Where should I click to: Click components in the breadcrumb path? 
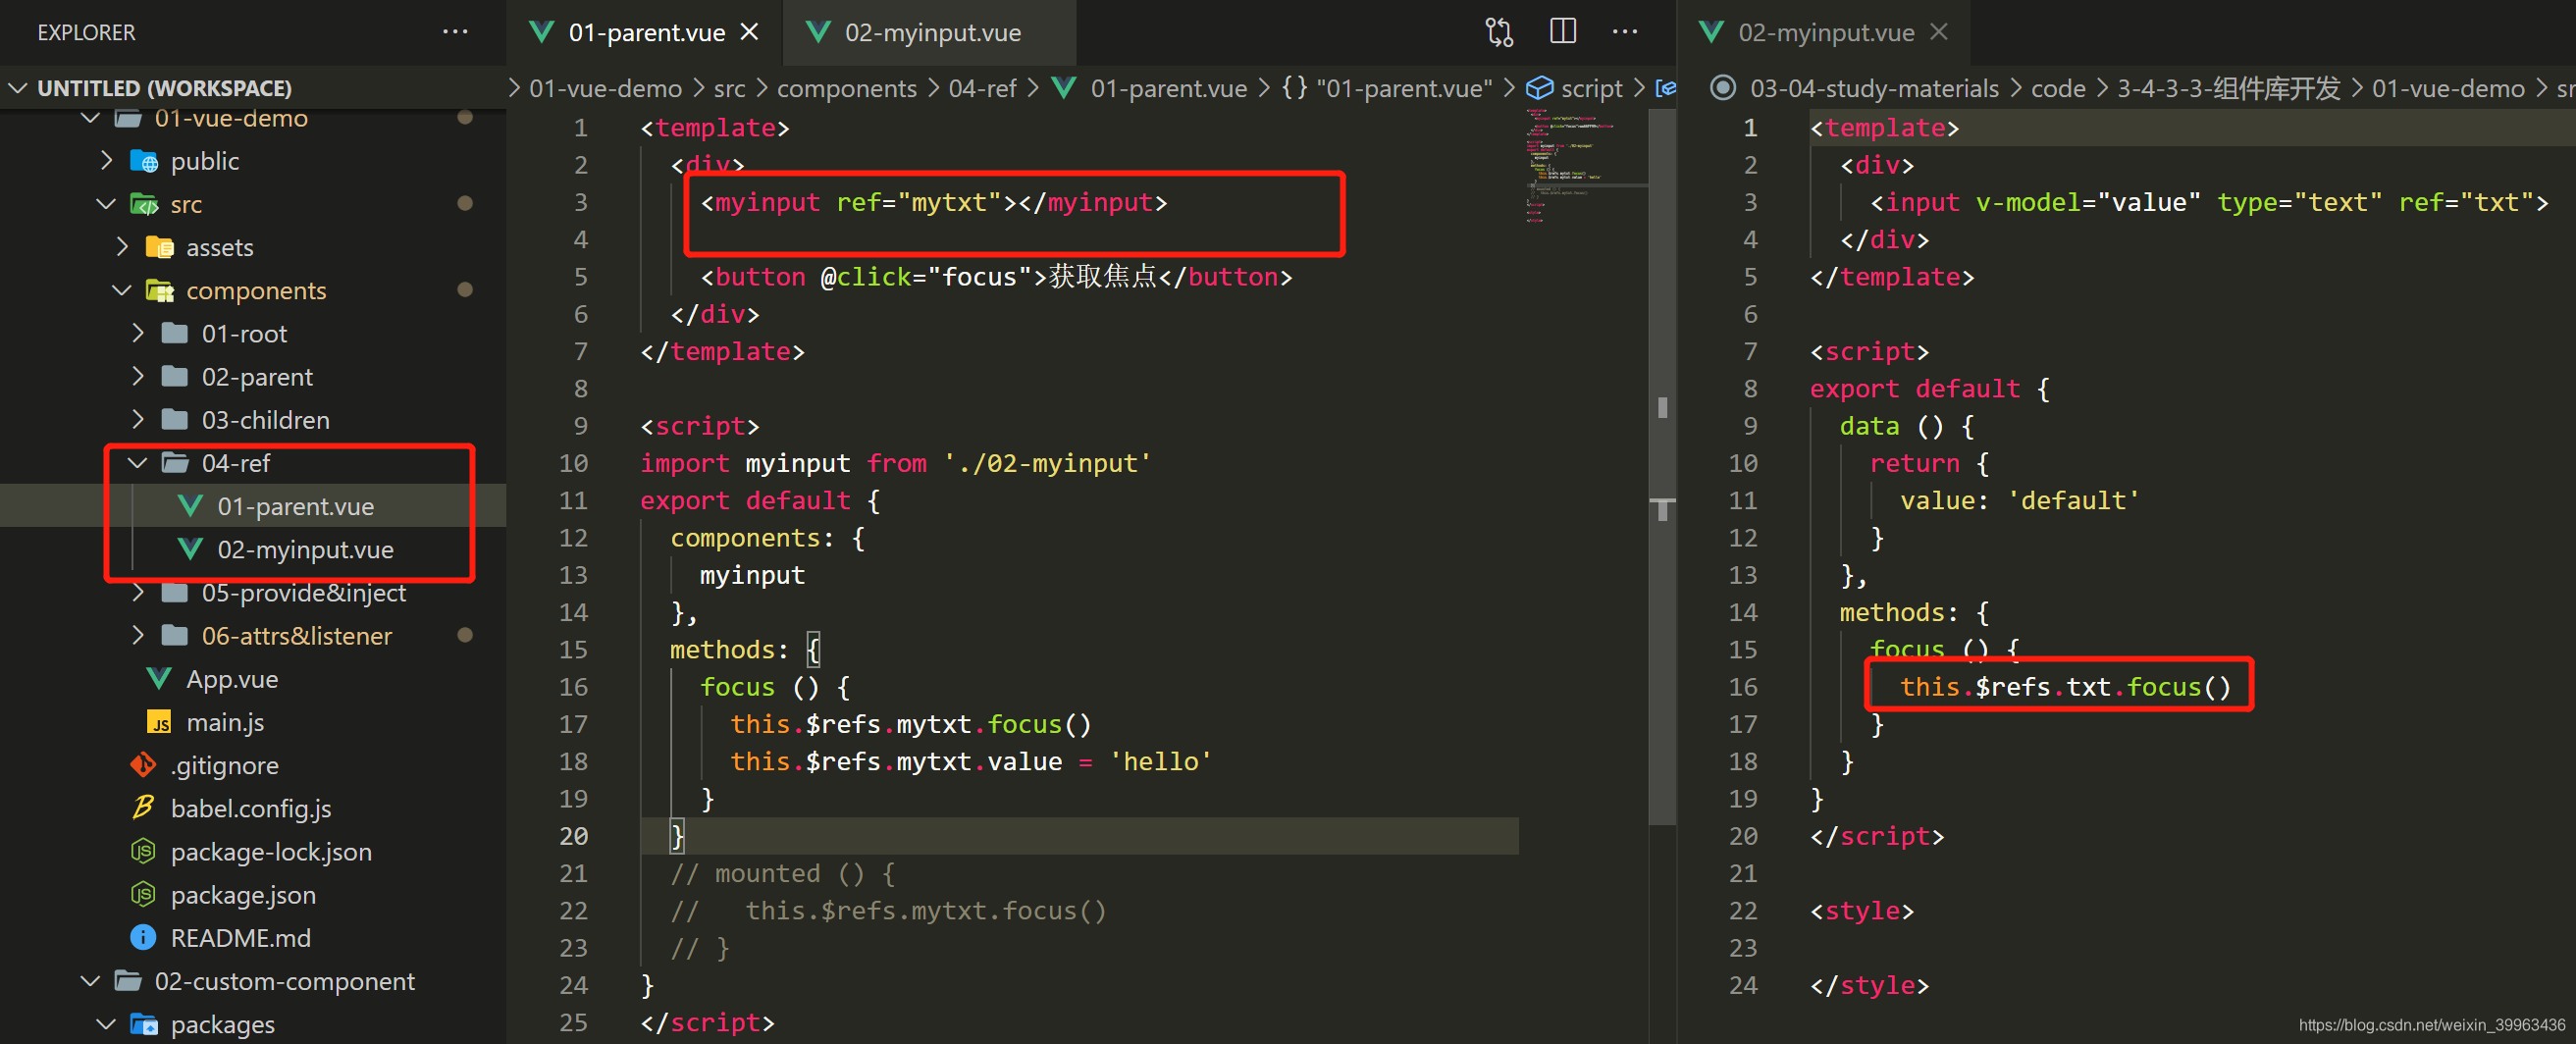pyautogui.click(x=846, y=88)
